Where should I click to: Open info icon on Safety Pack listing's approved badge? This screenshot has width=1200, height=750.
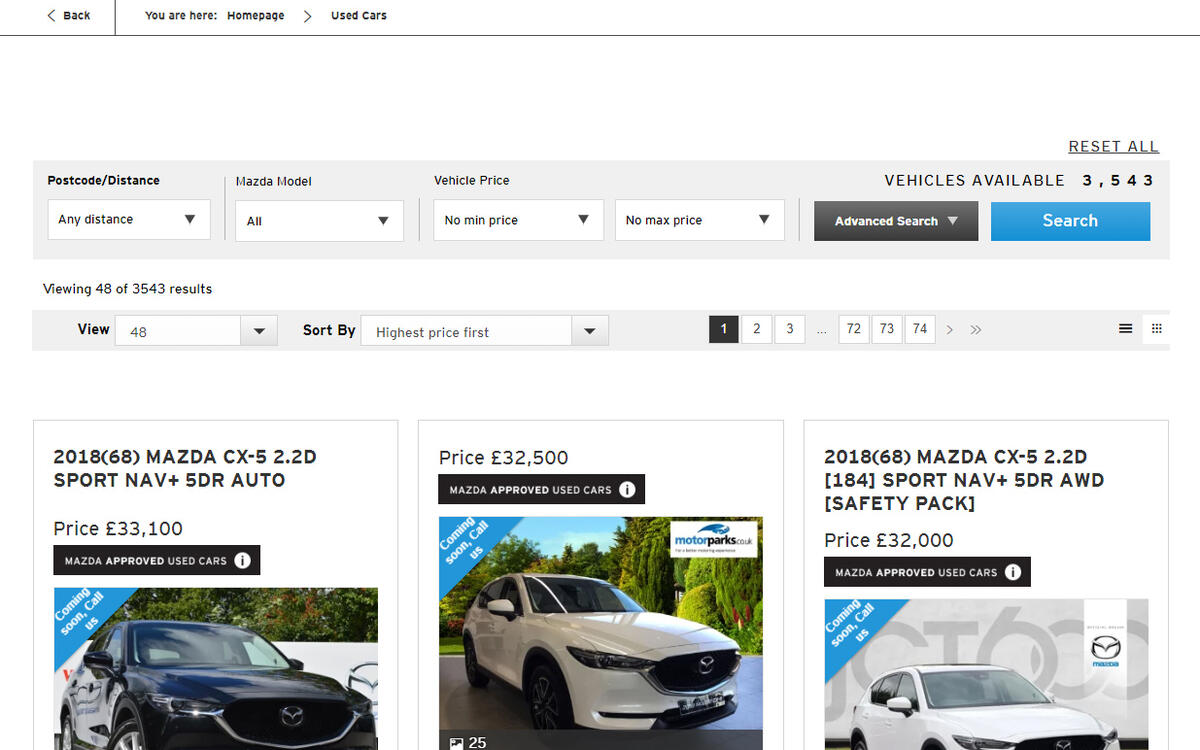pos(1013,571)
